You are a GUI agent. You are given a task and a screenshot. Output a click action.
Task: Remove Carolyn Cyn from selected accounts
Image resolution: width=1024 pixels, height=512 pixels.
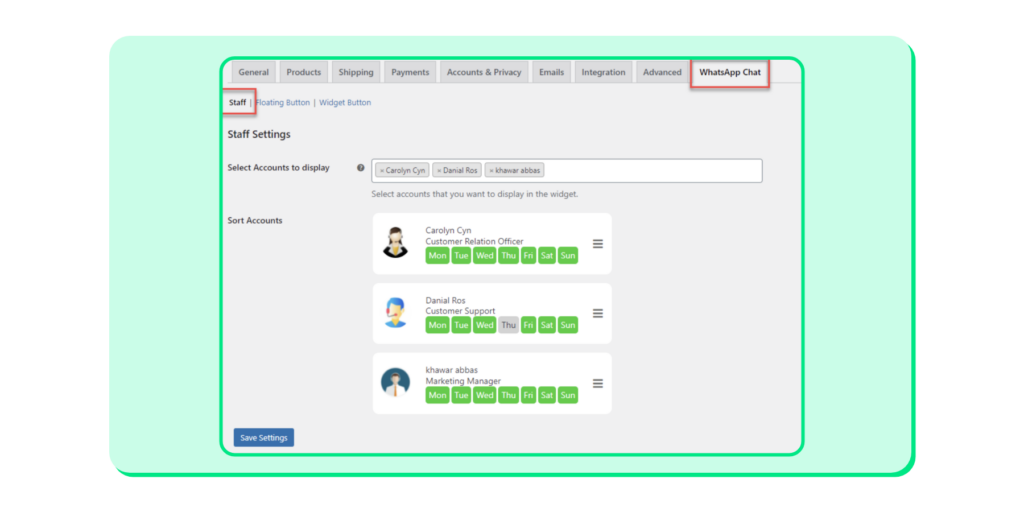[382, 171]
